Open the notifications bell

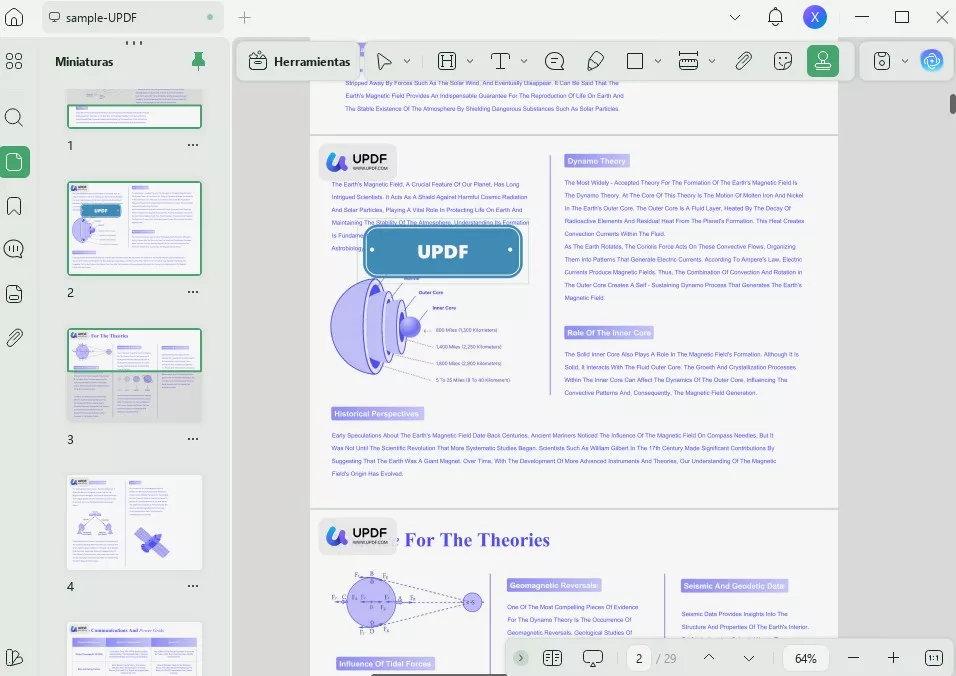click(x=775, y=17)
